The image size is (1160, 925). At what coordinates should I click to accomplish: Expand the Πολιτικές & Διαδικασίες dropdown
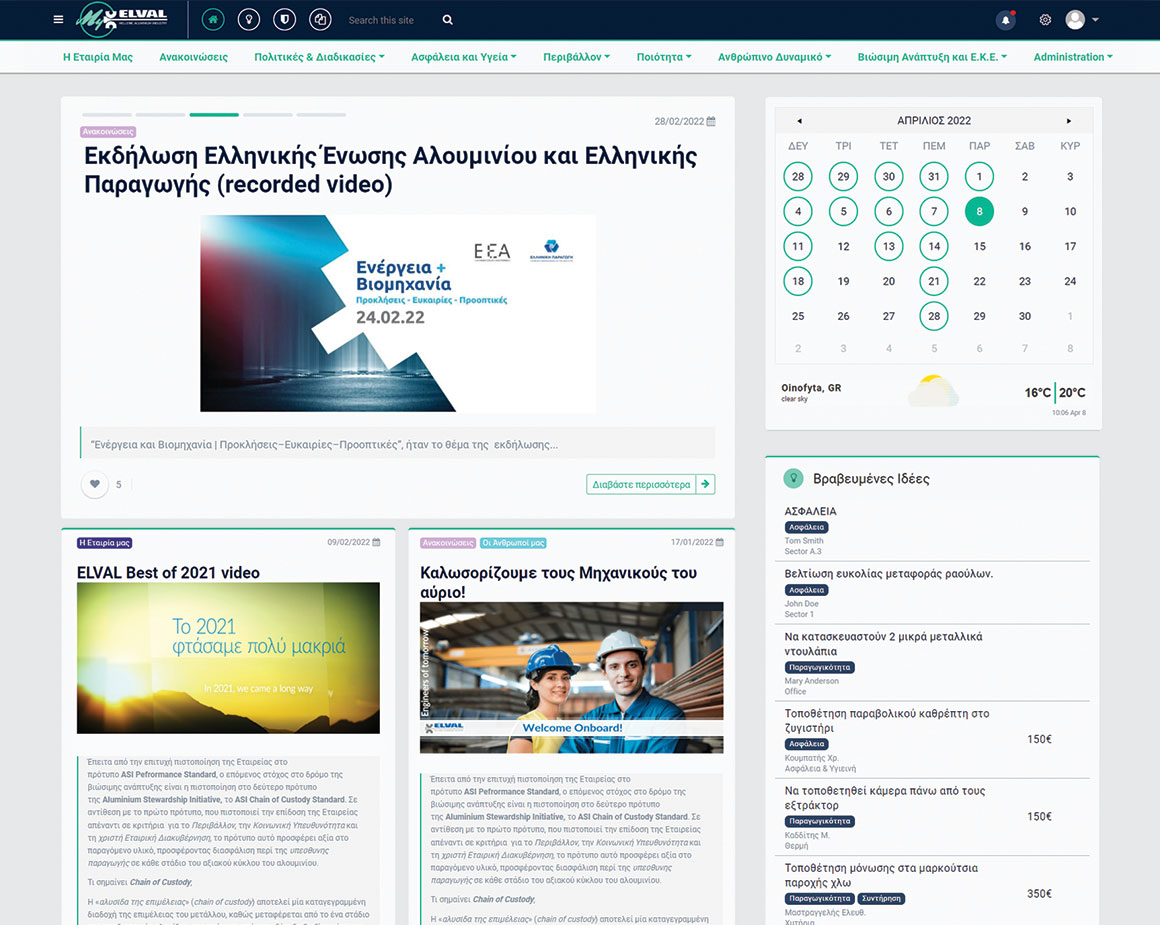point(319,57)
